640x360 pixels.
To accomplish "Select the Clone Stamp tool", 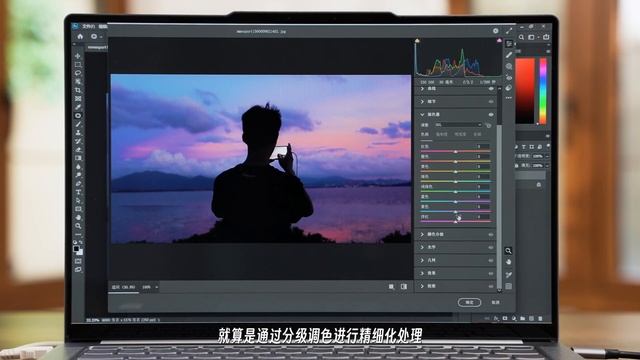I will click(x=78, y=133).
